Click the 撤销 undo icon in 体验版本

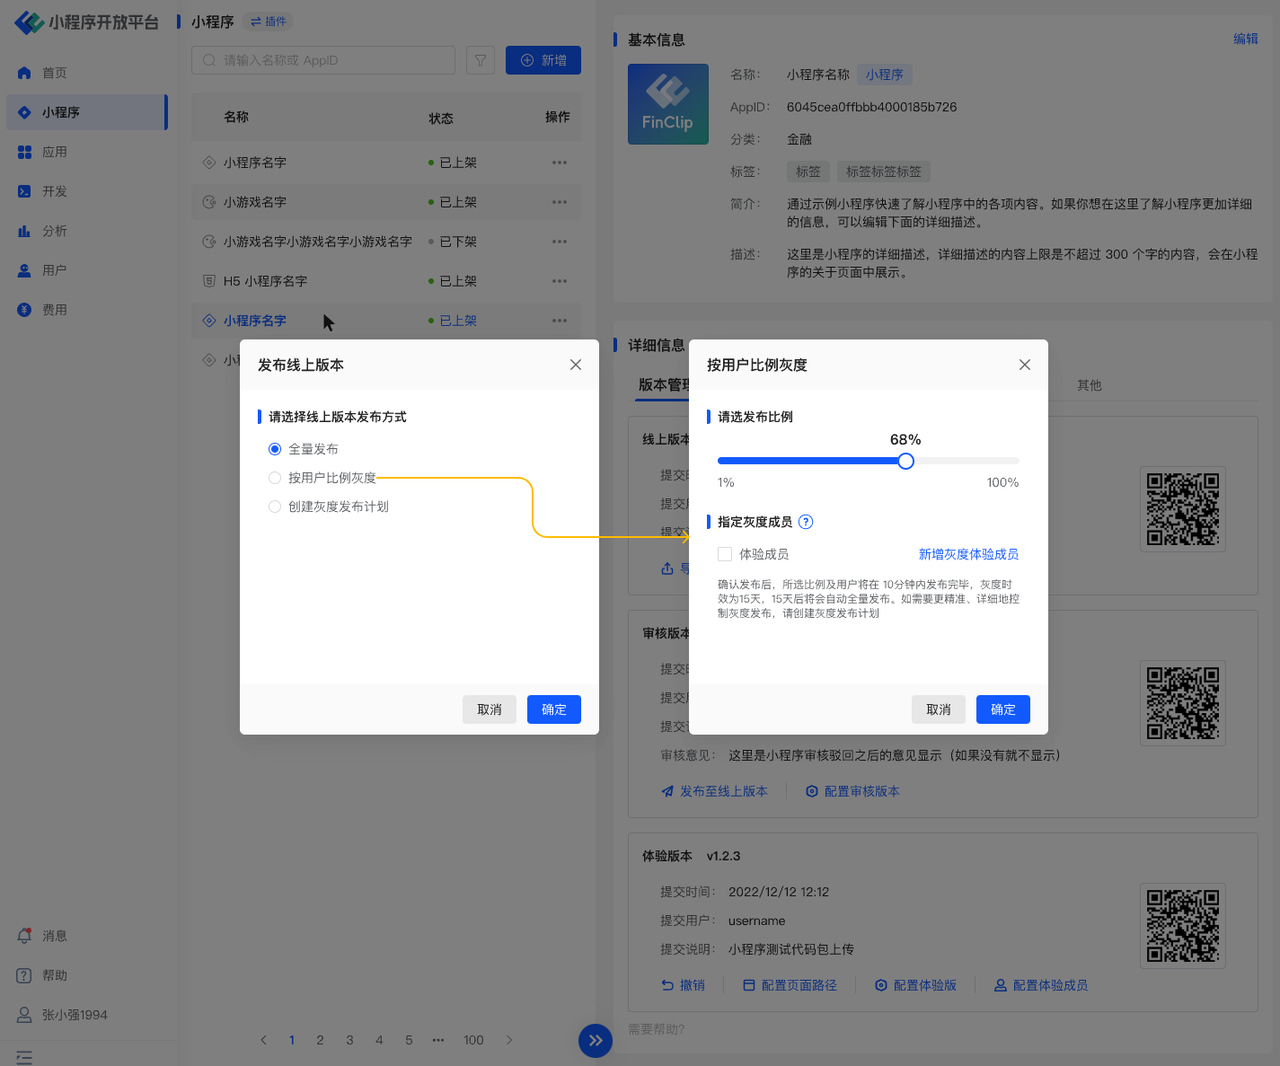pos(667,985)
